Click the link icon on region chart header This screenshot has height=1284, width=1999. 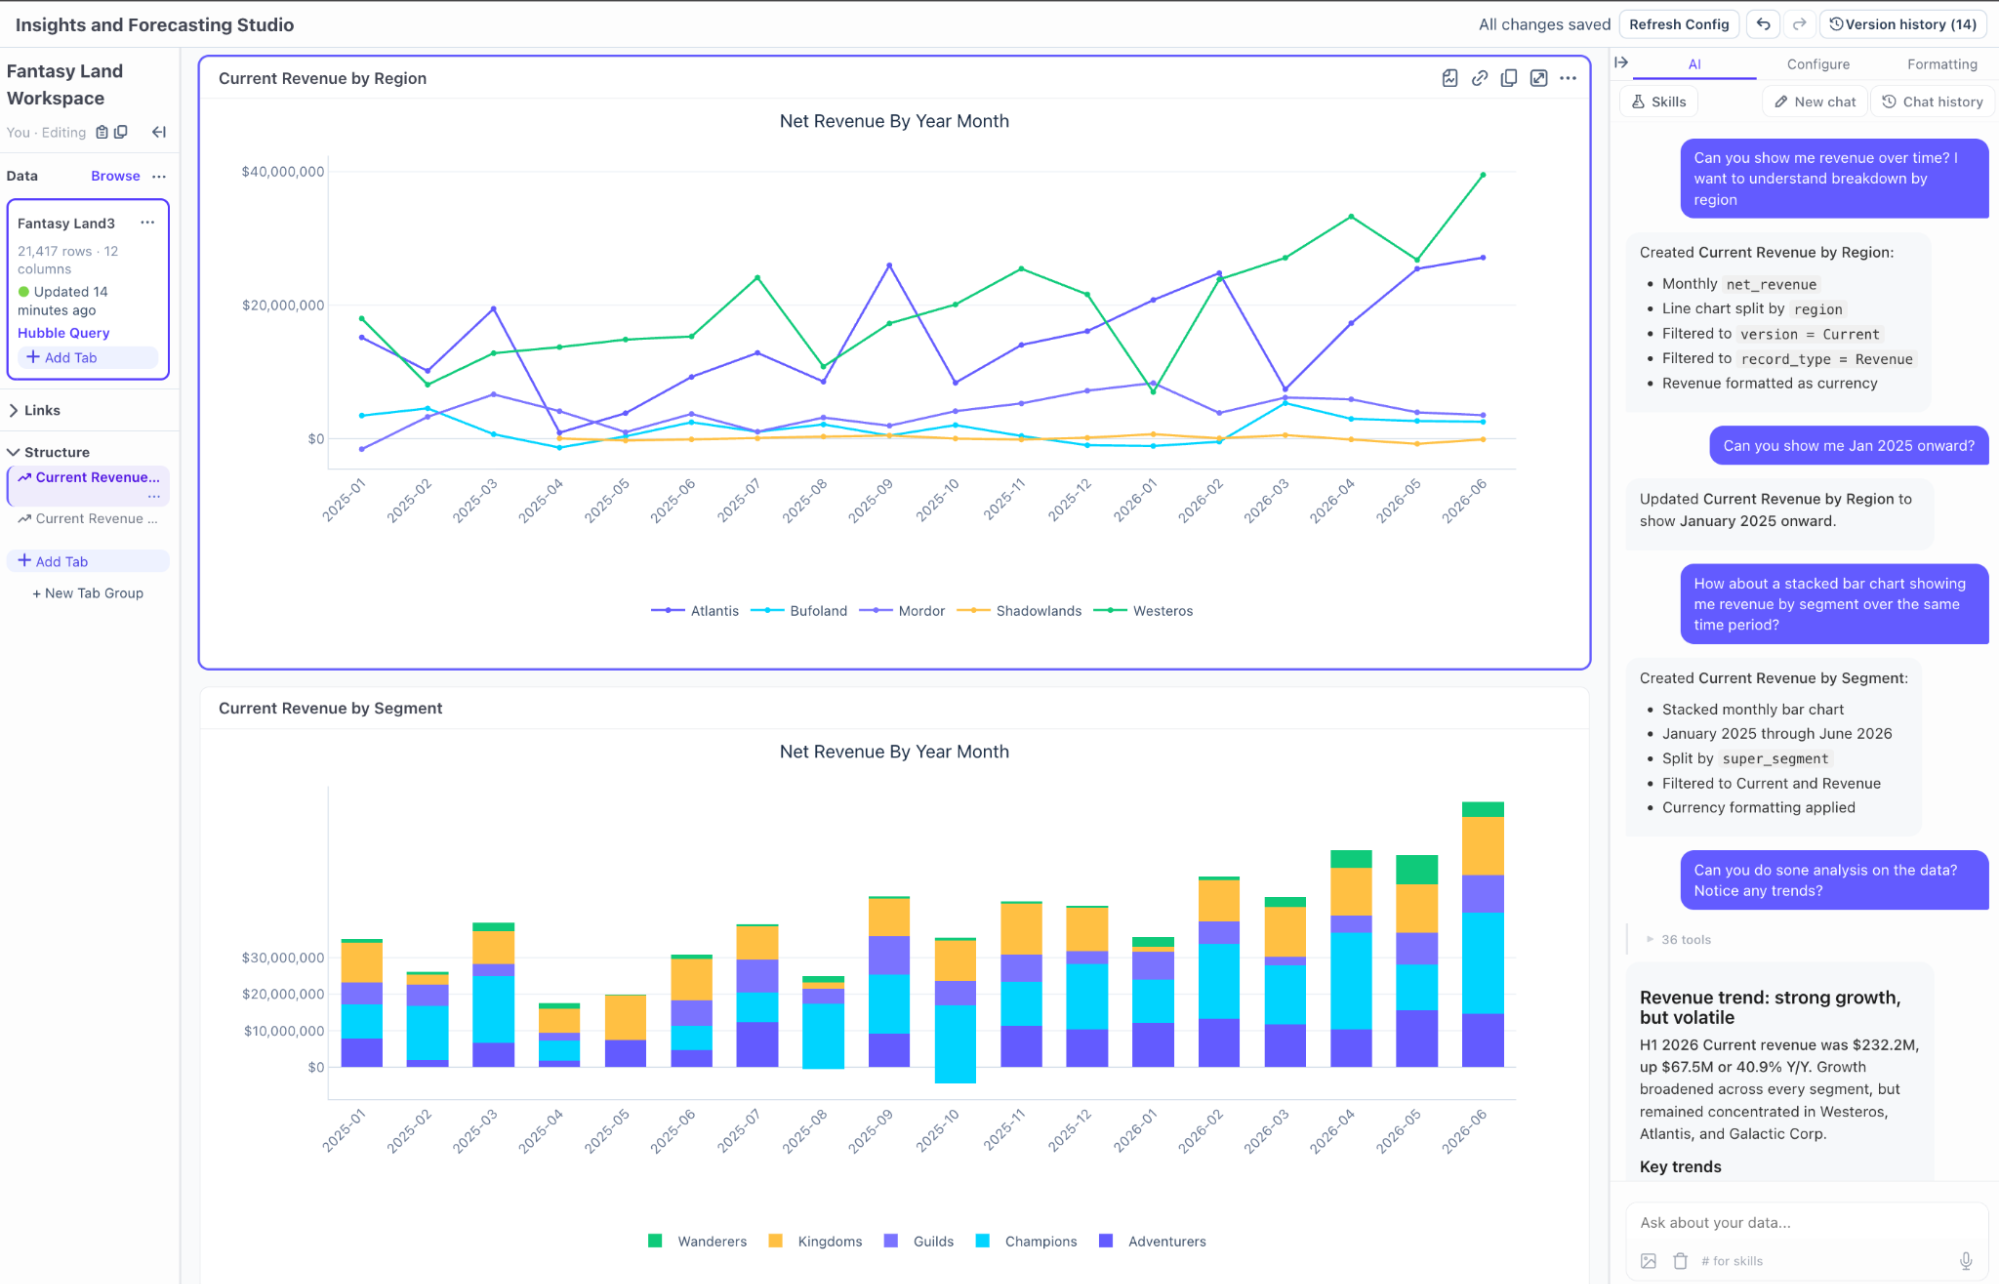1479,78
